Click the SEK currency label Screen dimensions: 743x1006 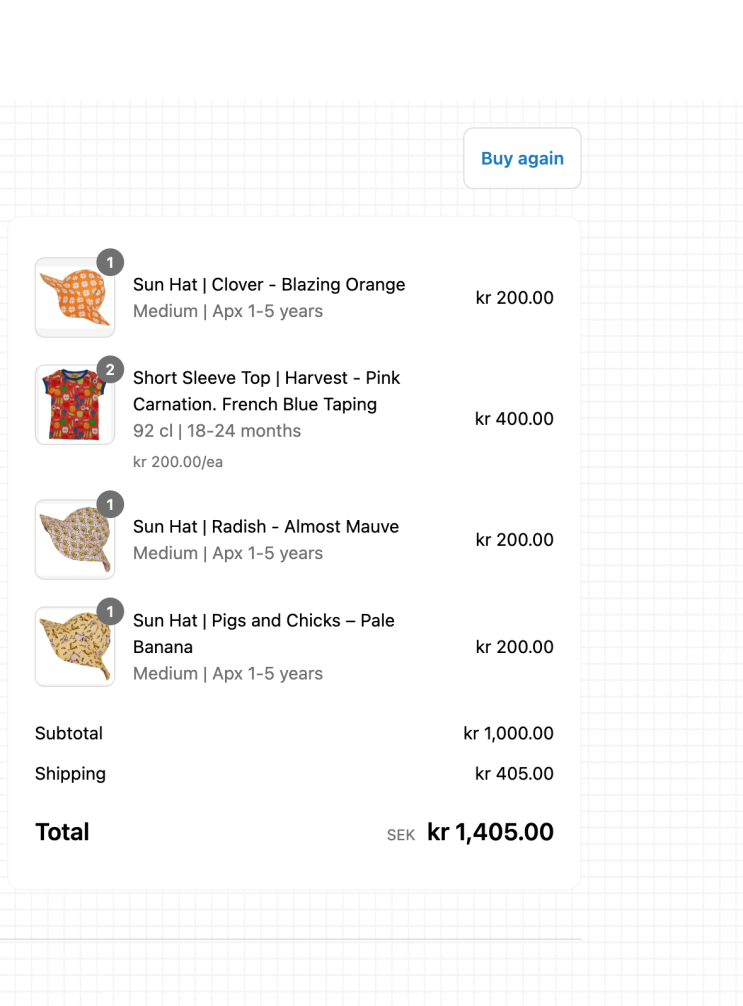click(x=401, y=835)
